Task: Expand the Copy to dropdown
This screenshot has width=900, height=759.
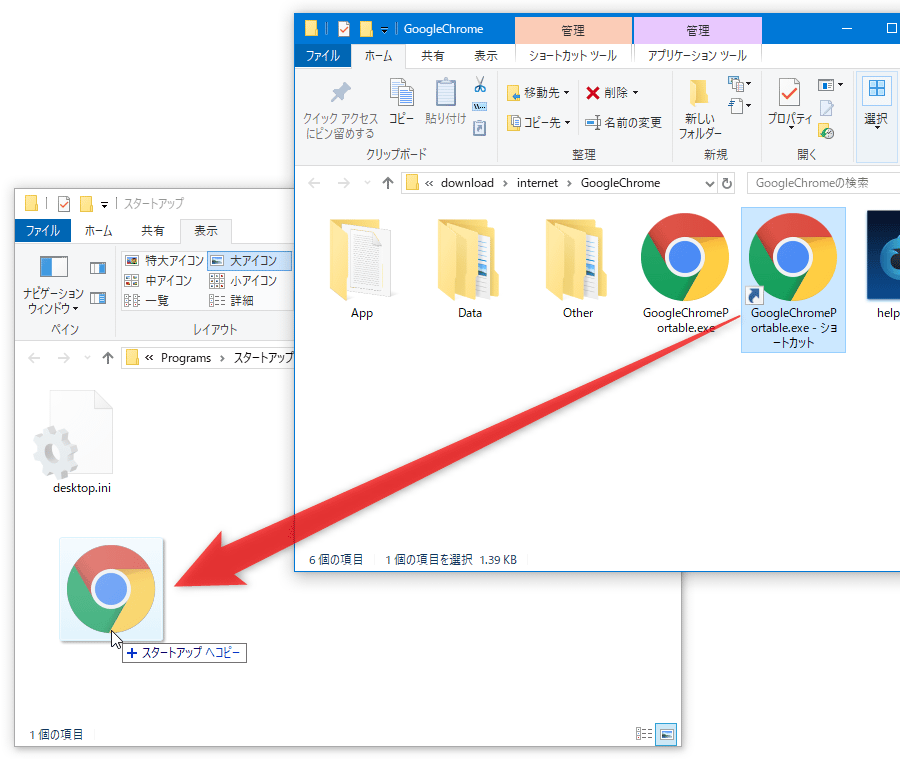Action: [568, 122]
